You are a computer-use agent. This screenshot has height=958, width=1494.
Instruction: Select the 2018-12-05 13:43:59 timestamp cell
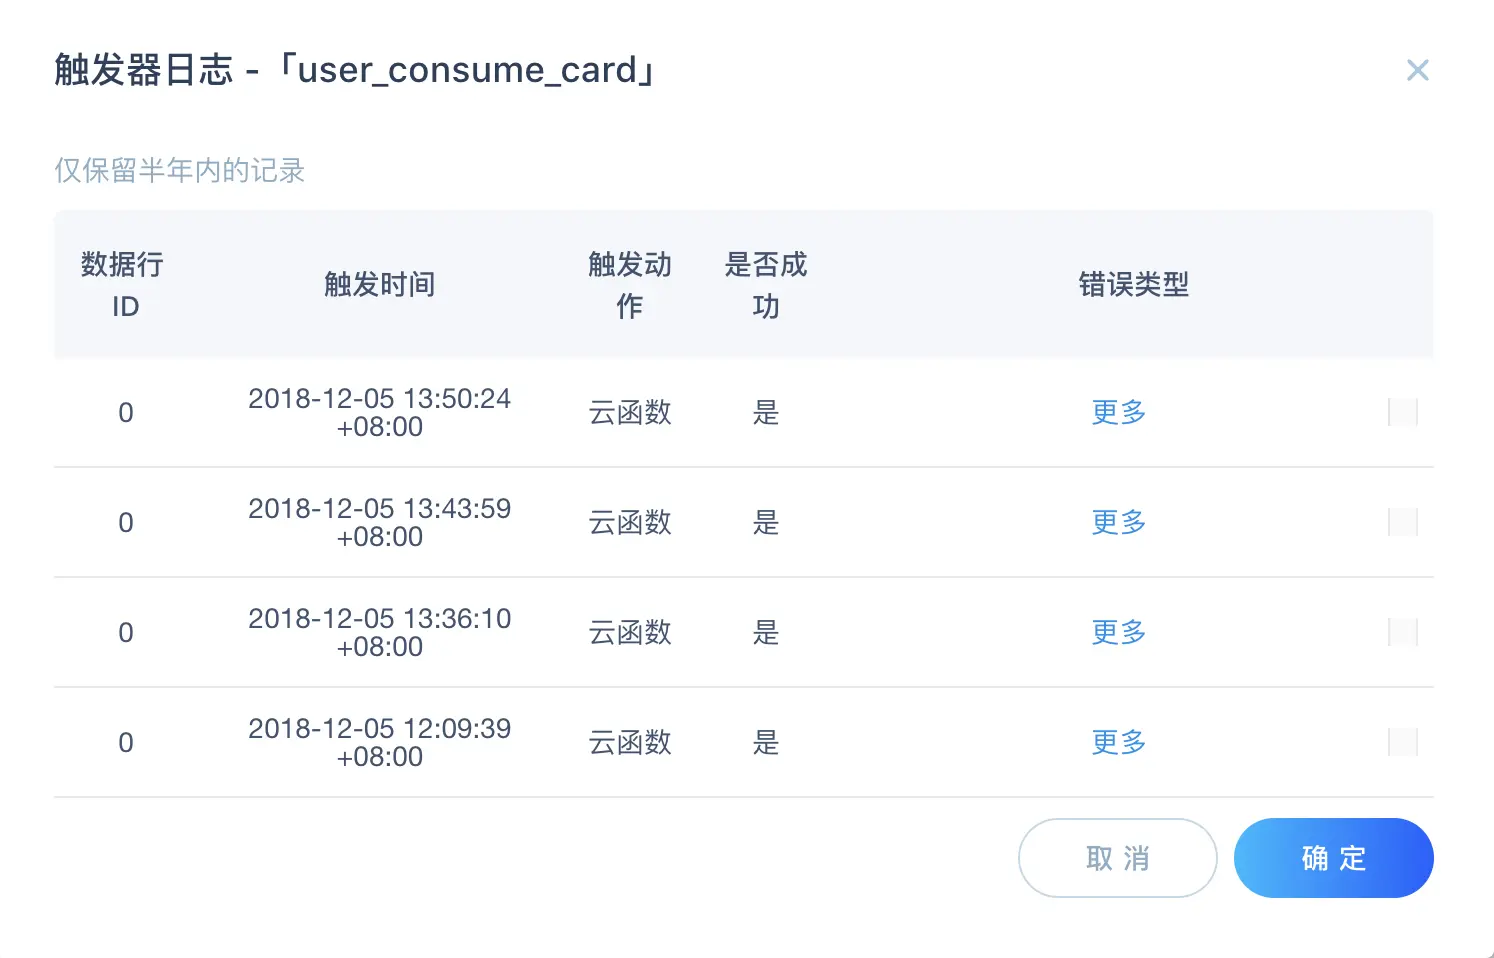point(379,522)
